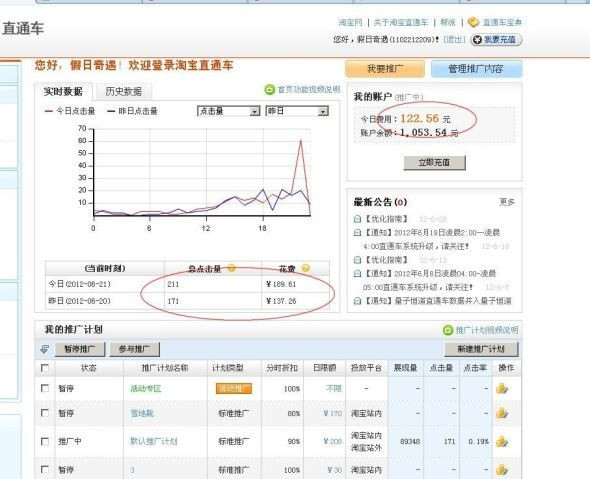590x479 pixels.
Task: Open the 关于淘宝直通车 link
Action: (x=401, y=23)
